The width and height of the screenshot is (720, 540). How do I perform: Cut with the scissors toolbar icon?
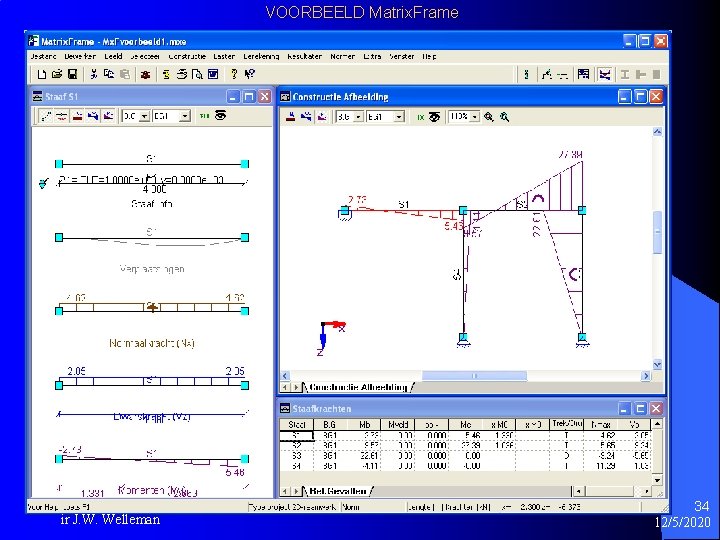(x=94, y=74)
